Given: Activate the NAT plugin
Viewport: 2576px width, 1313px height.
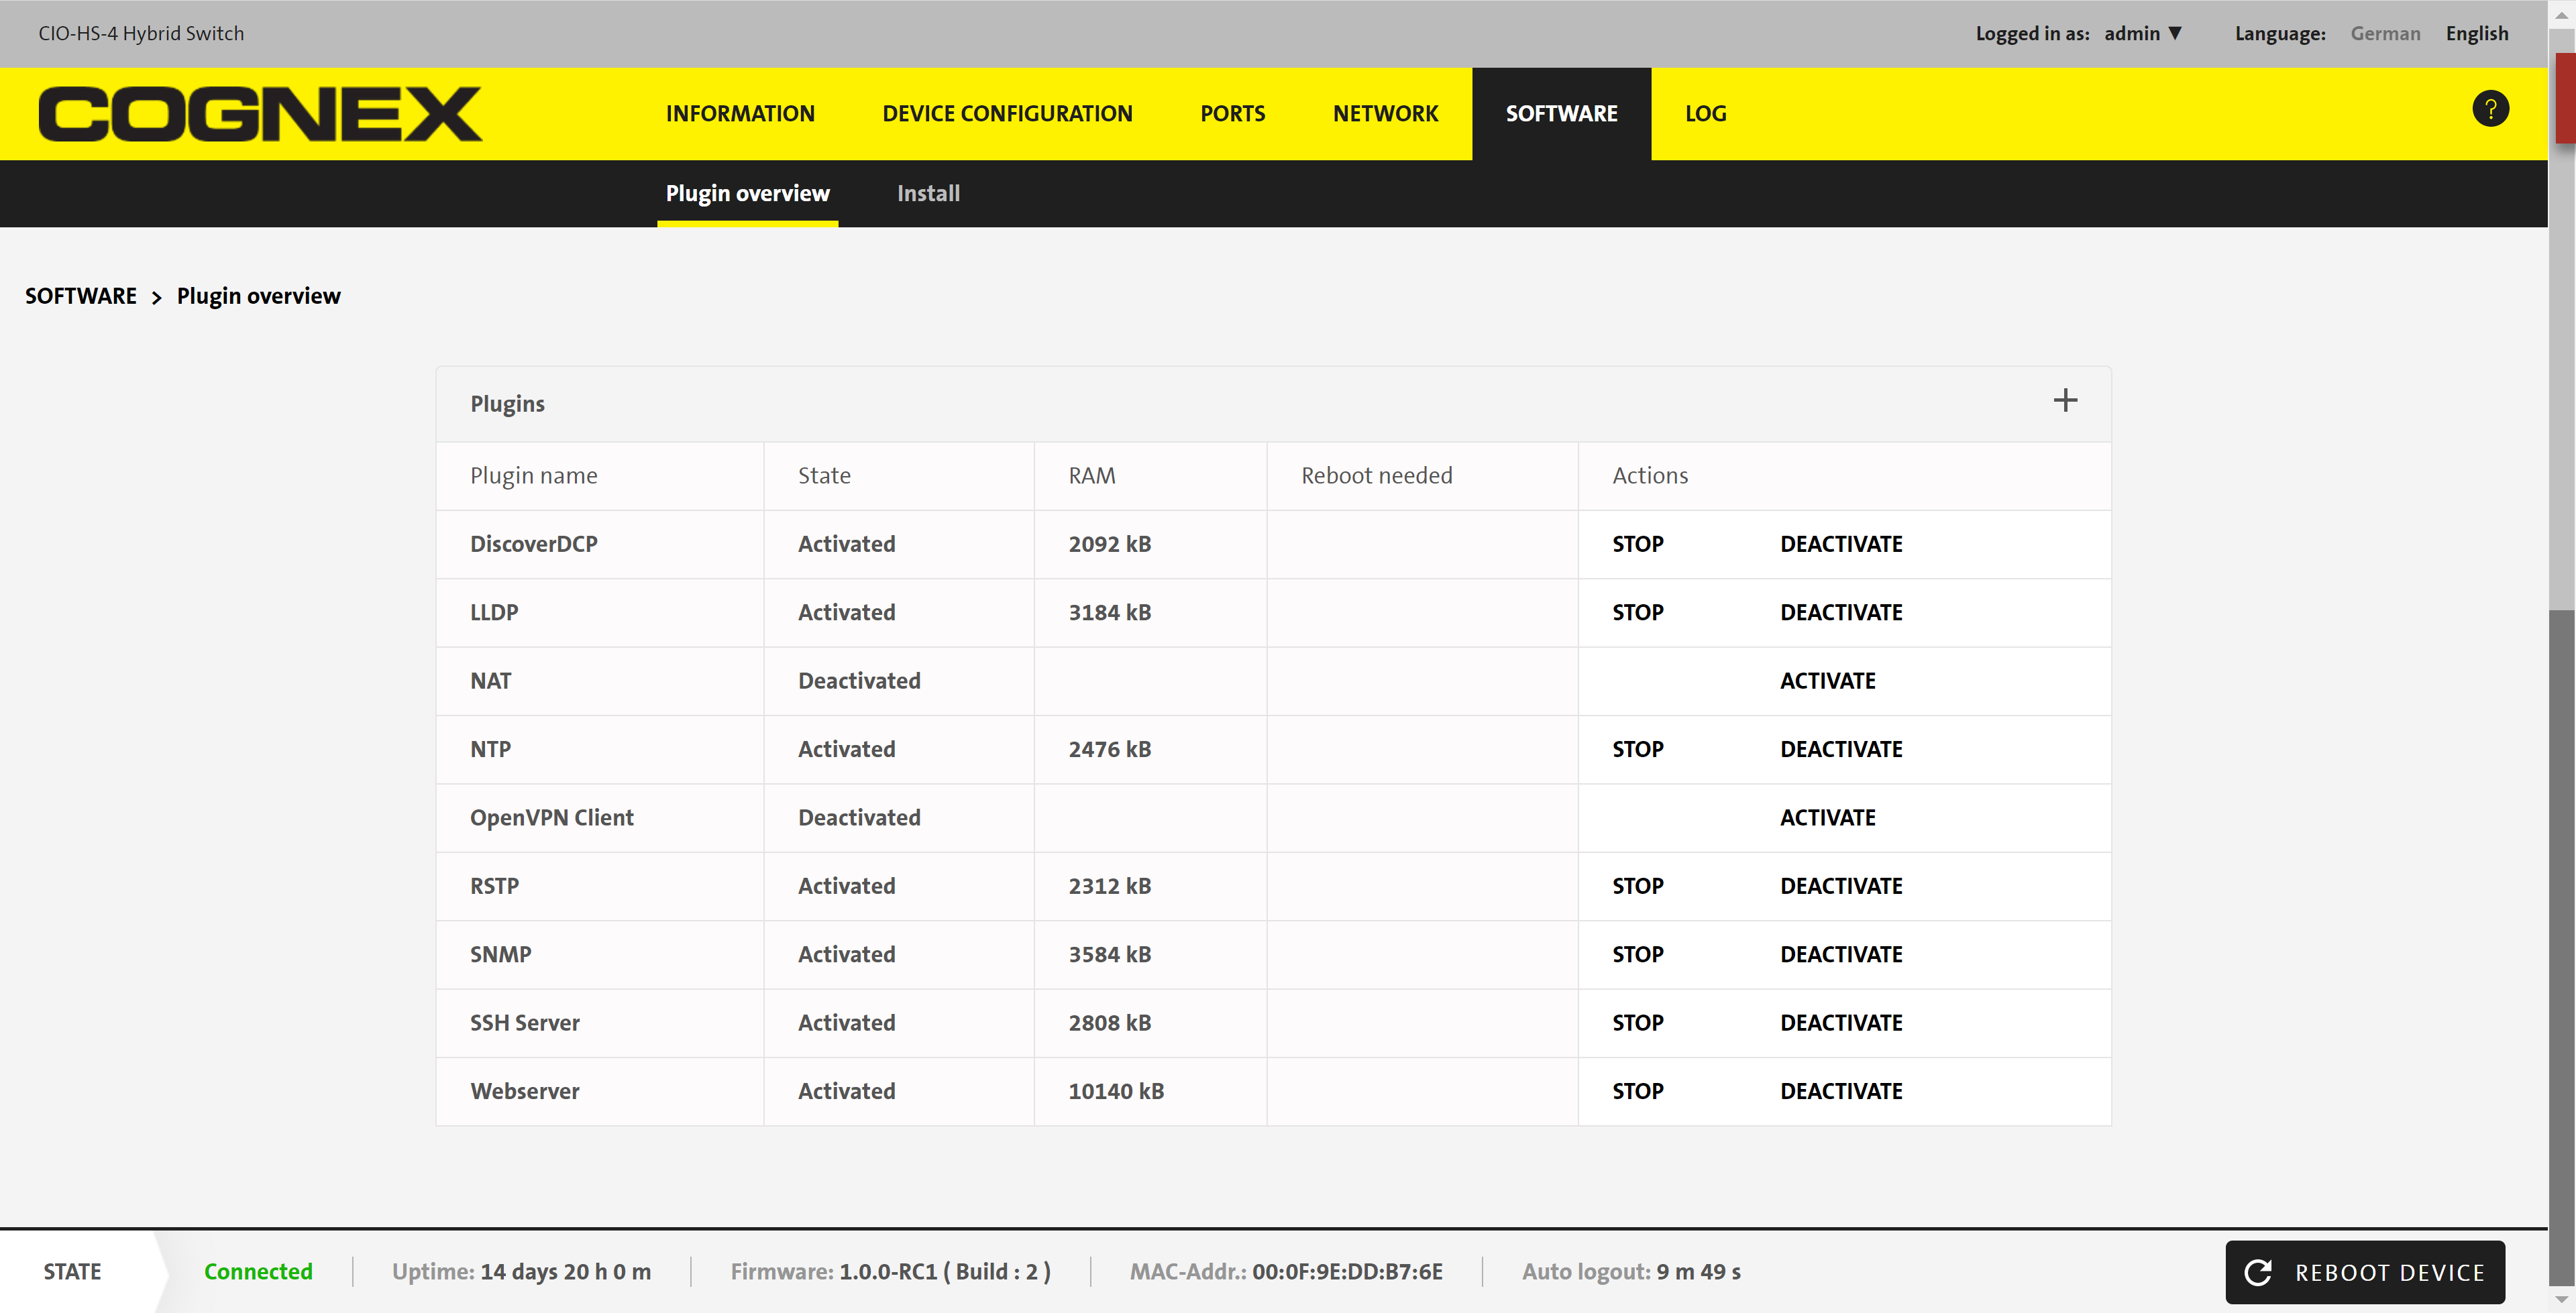Looking at the screenshot, I should (1827, 681).
